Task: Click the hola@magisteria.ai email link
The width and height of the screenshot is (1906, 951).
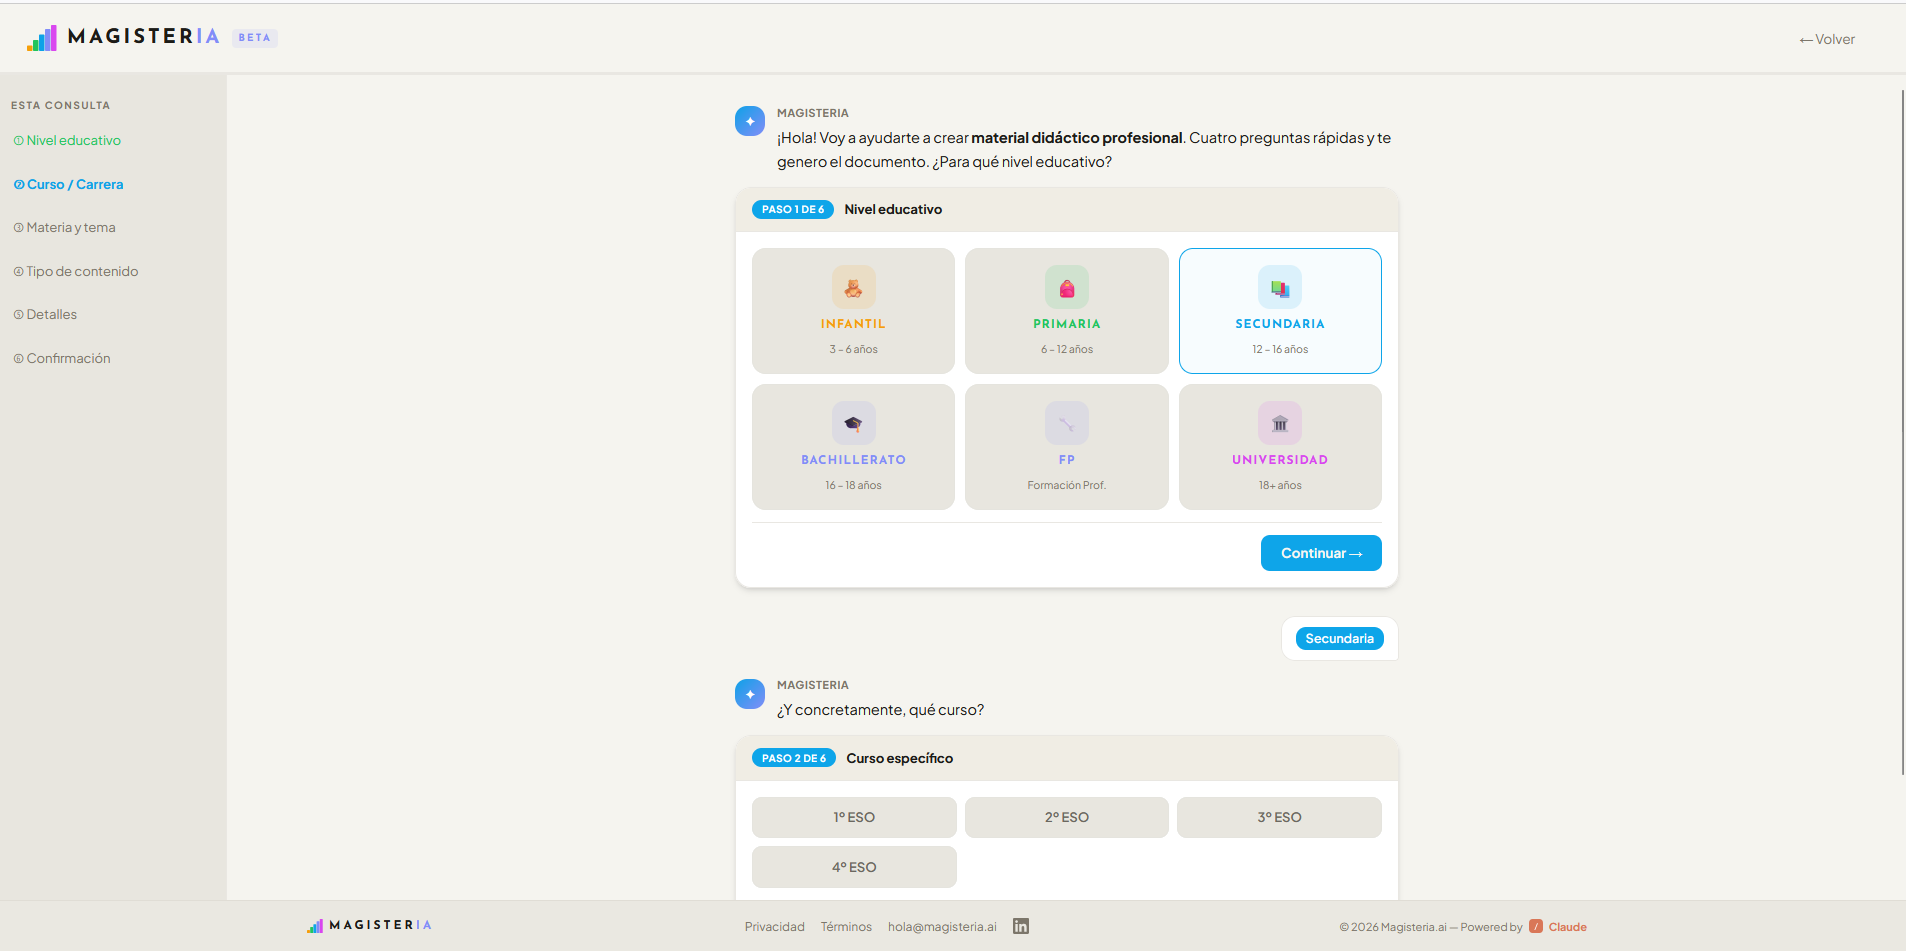Action: click(x=942, y=927)
